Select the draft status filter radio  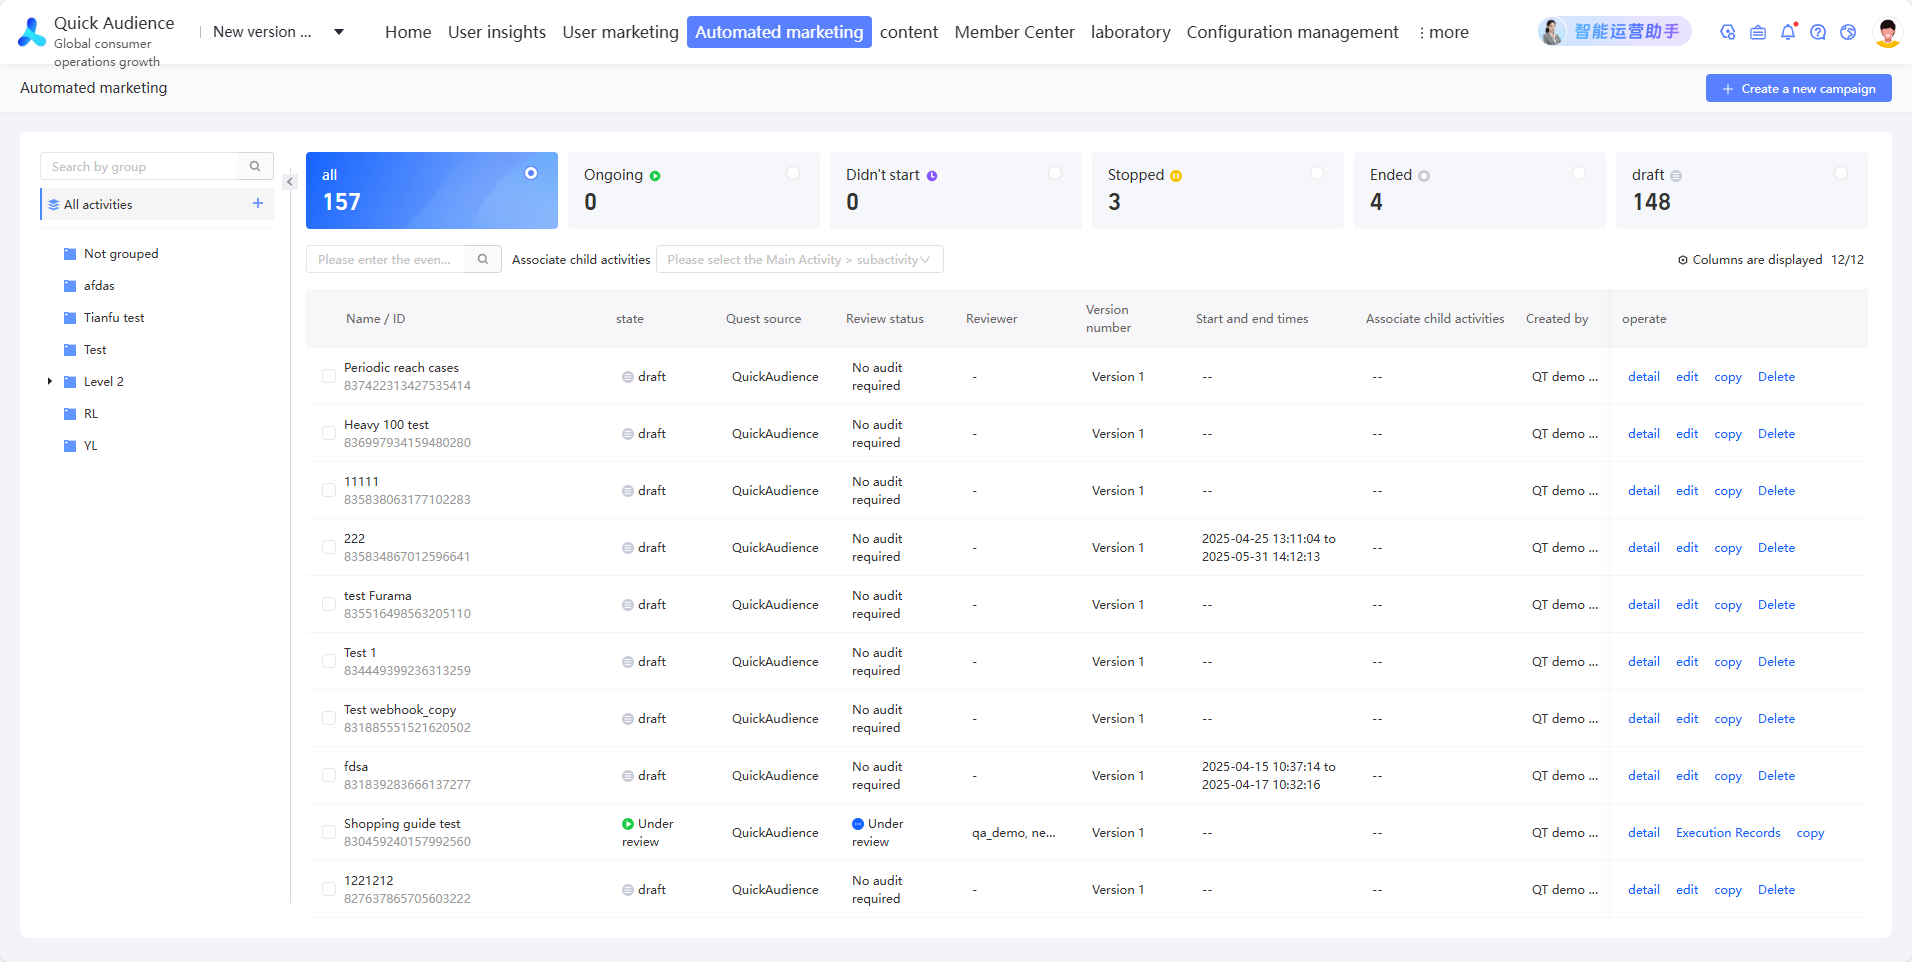coord(1841,173)
